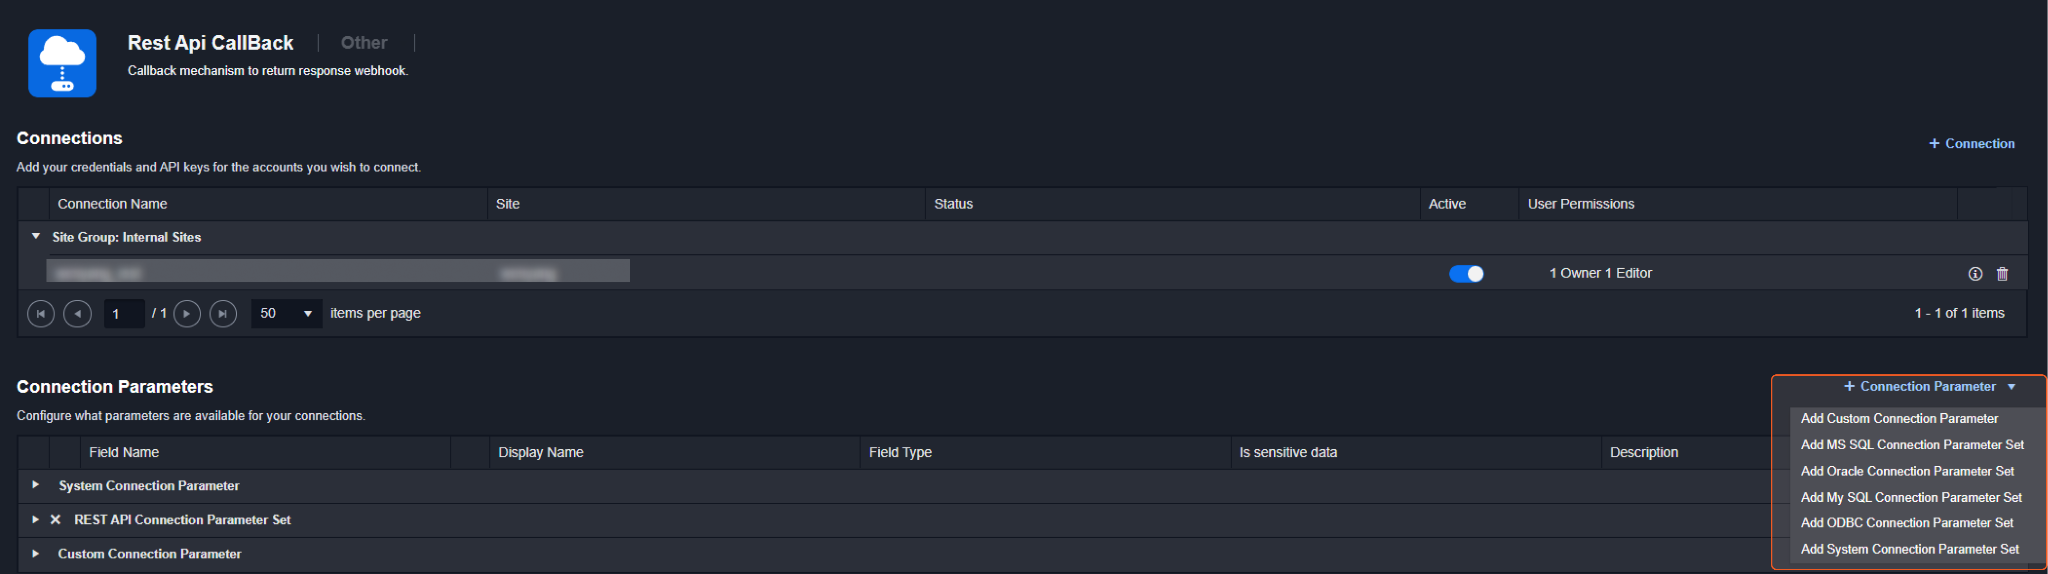The image size is (2048, 574).
Task: Choose Add Oracle Connection Parameter Set
Action: pyautogui.click(x=1907, y=471)
